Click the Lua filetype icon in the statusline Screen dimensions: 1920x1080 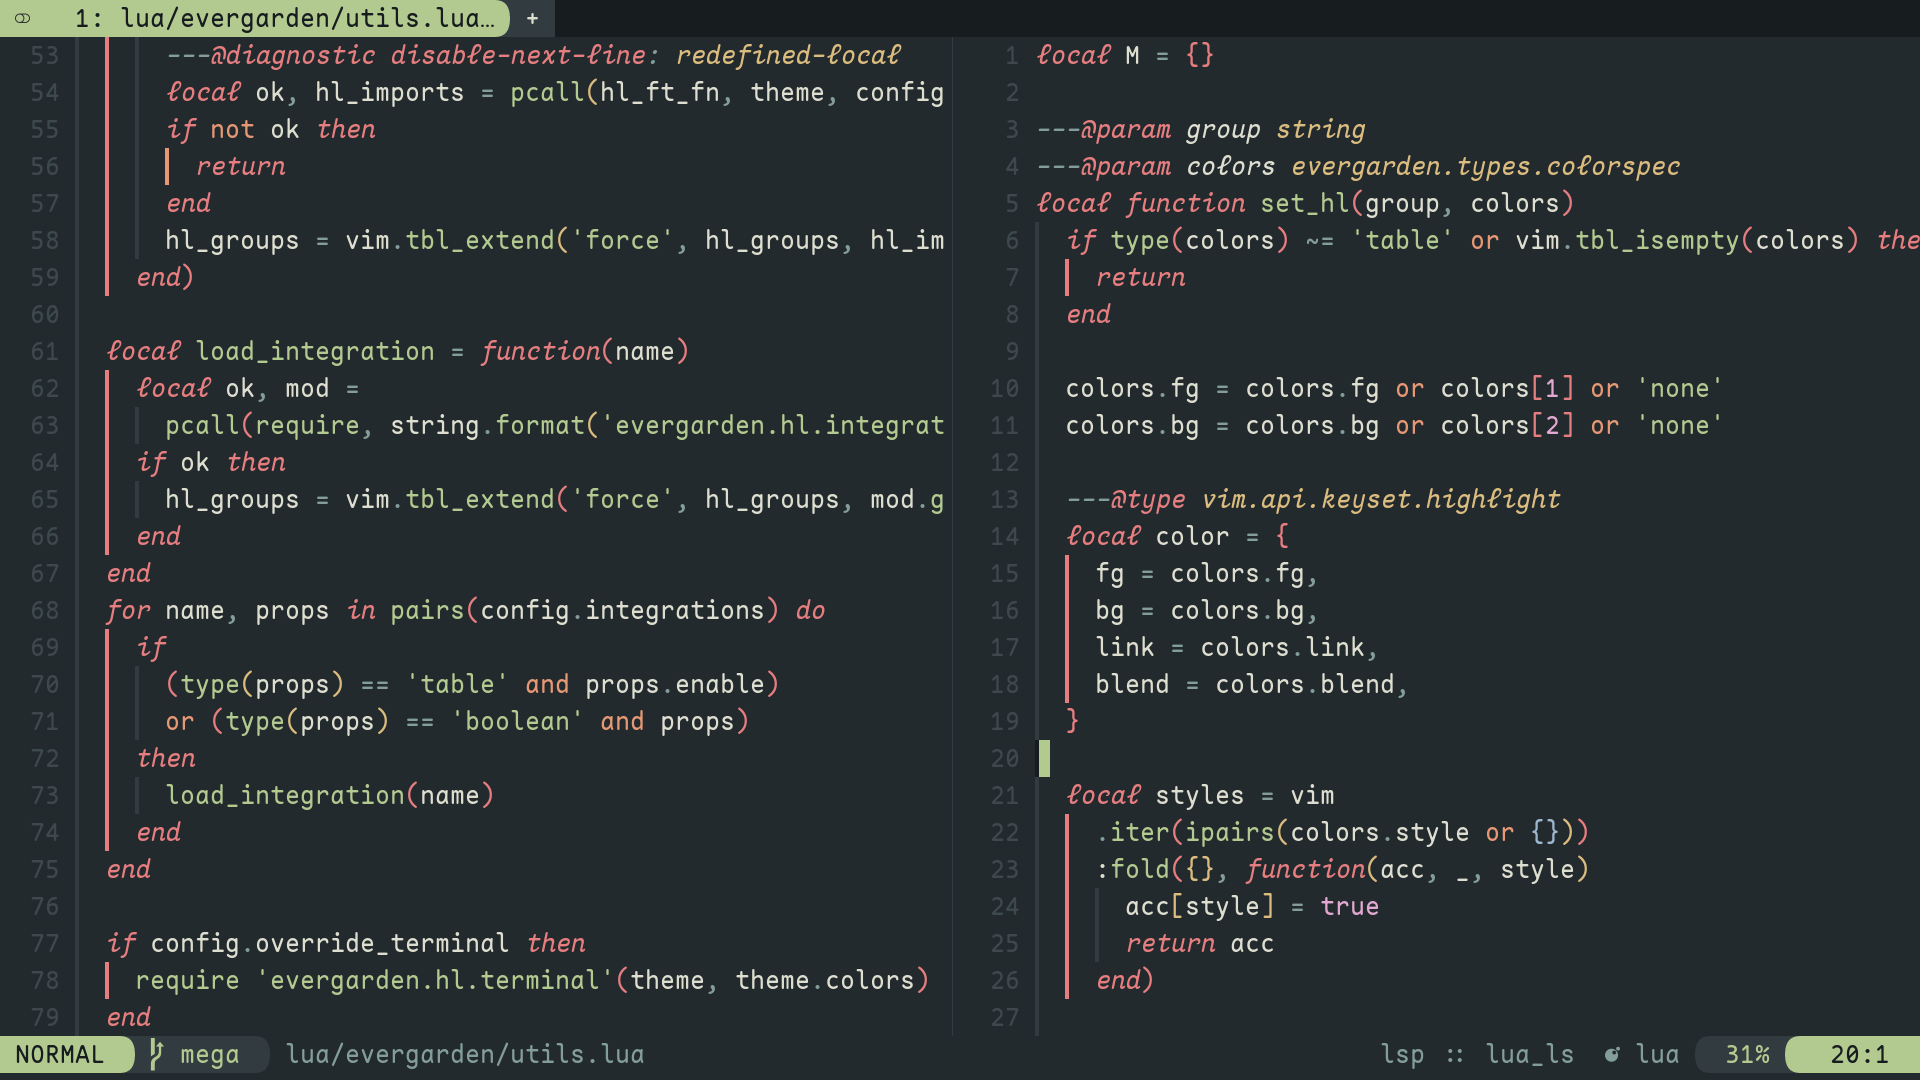point(1612,1055)
